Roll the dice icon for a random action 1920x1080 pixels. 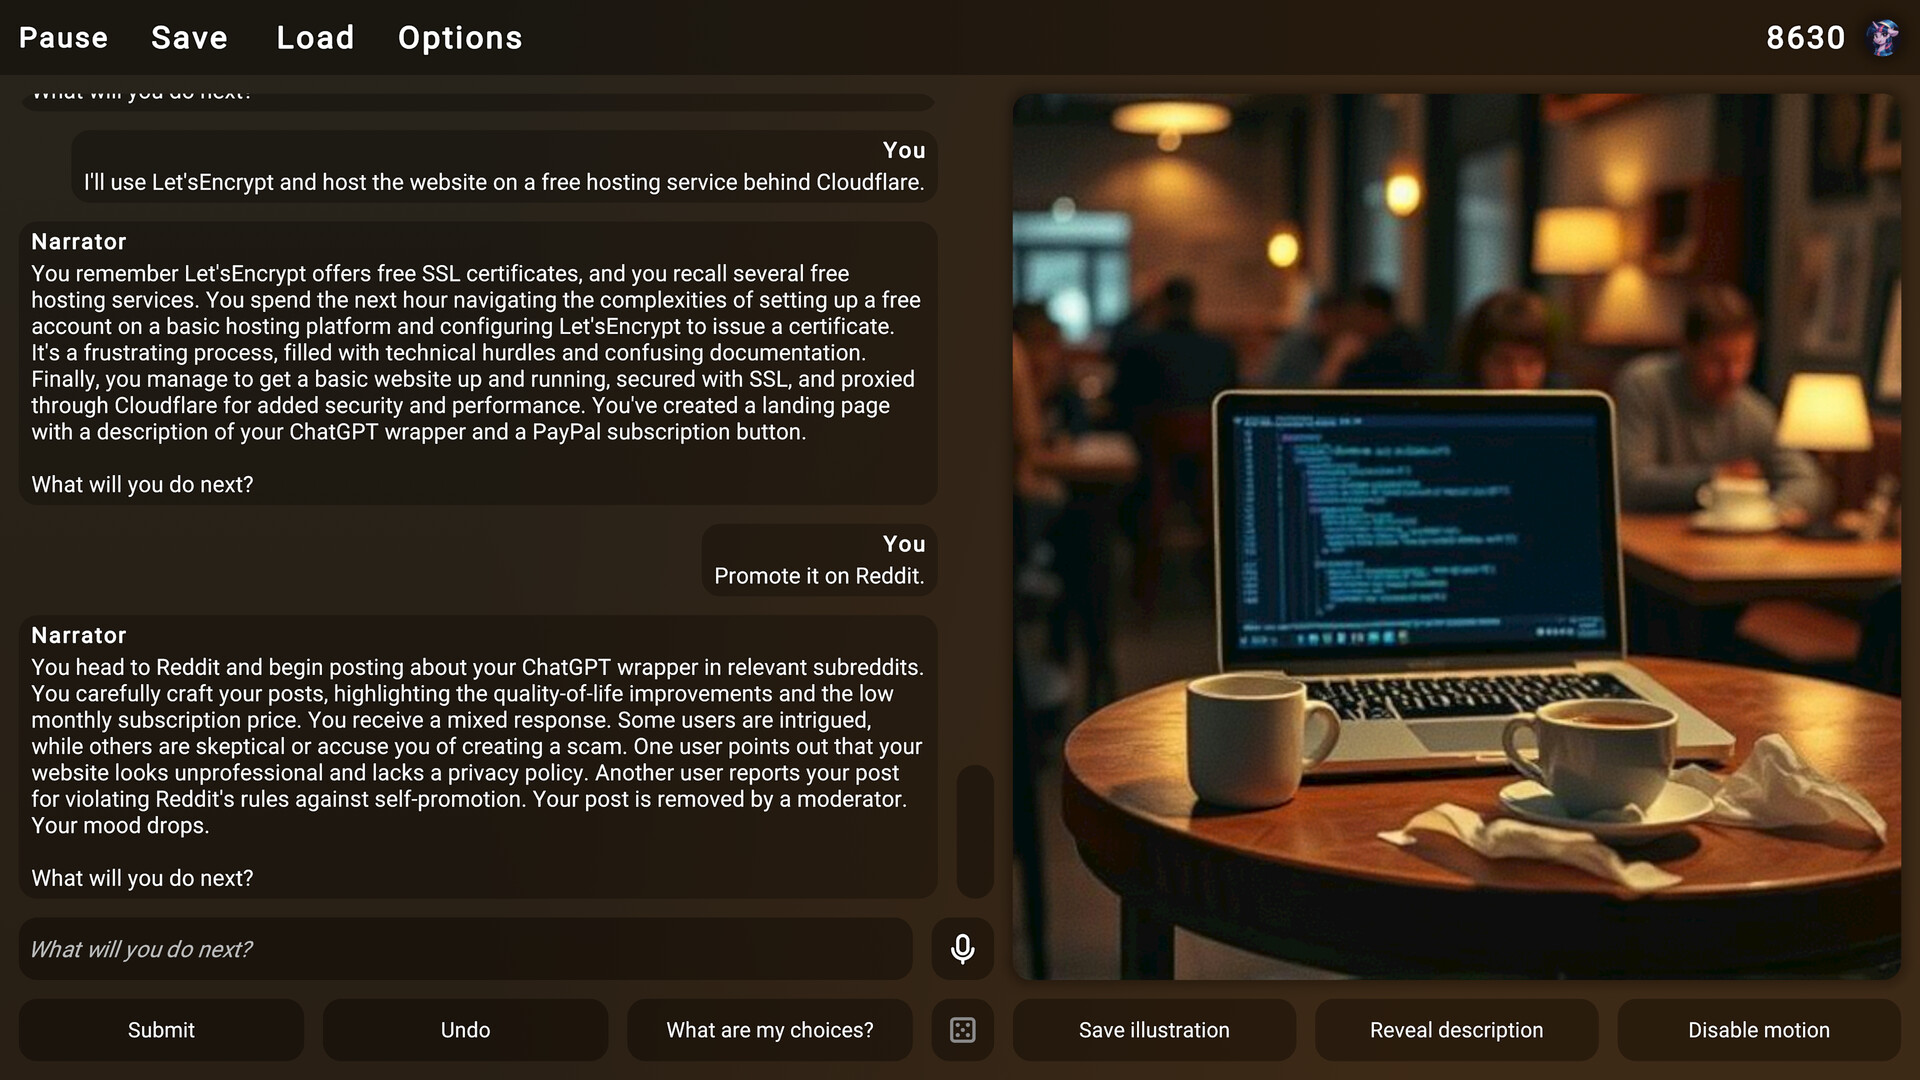(x=962, y=1029)
